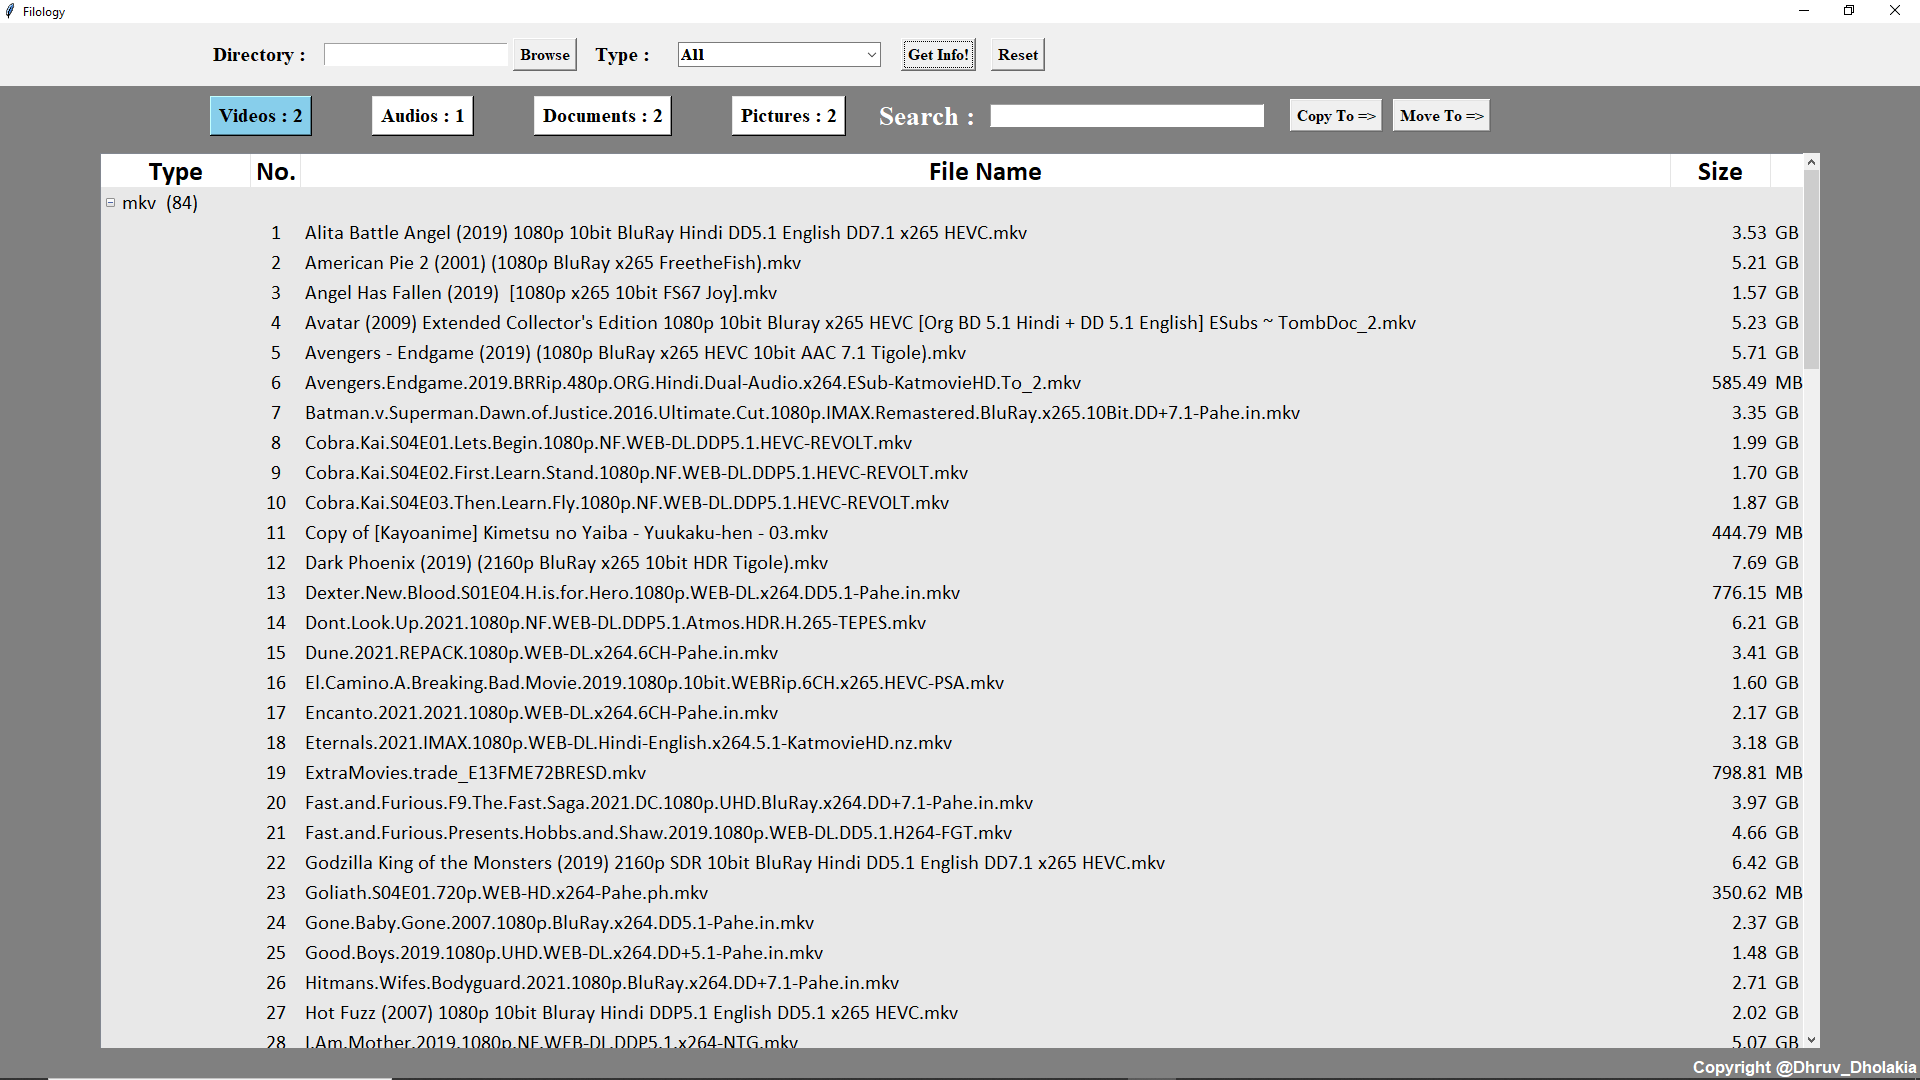The image size is (1920, 1080).
Task: Select the Documents : 2 tab
Action: pos(602,116)
